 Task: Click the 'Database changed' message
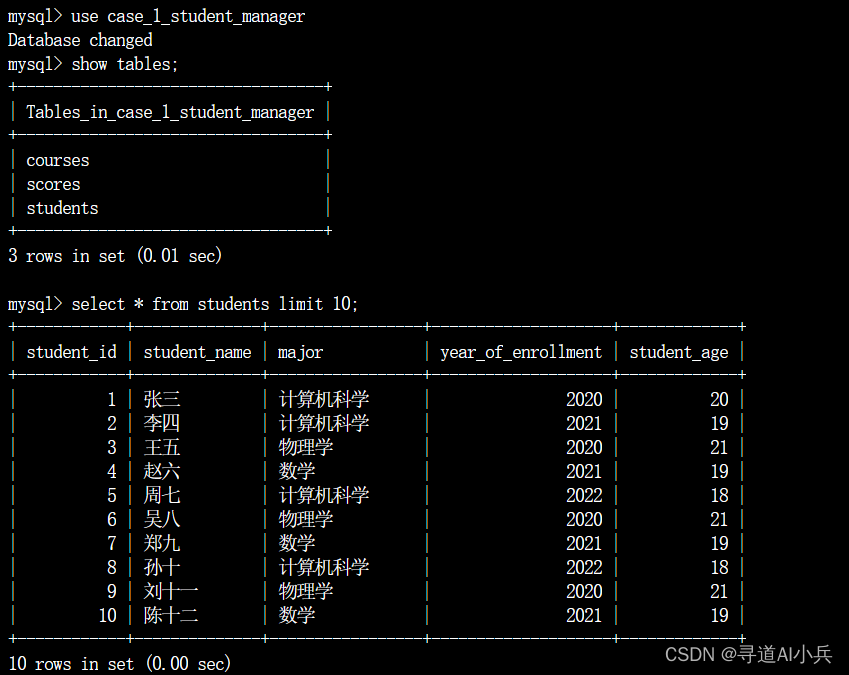click(x=80, y=40)
